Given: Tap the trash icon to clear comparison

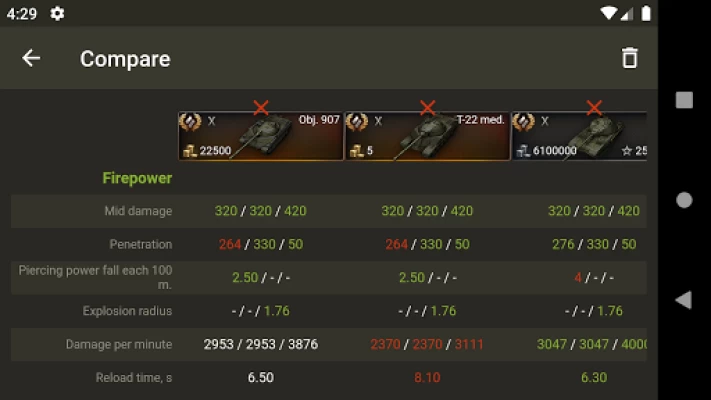Looking at the screenshot, I should click(x=629, y=58).
